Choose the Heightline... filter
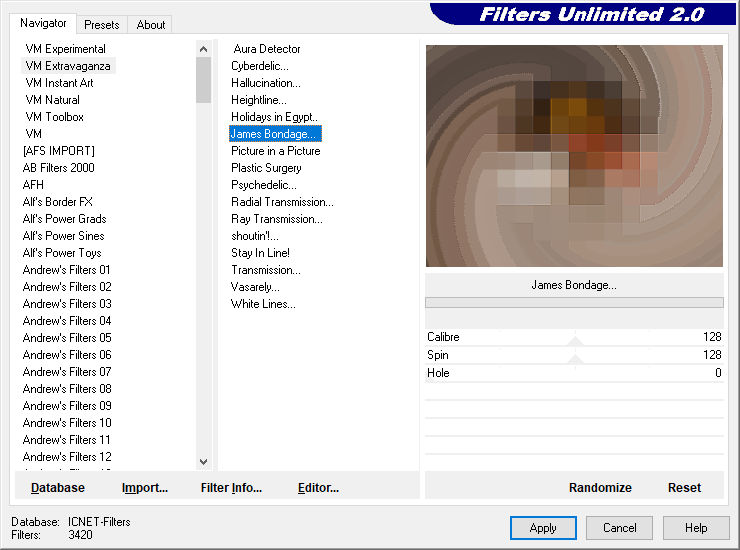740x550 pixels. [259, 100]
